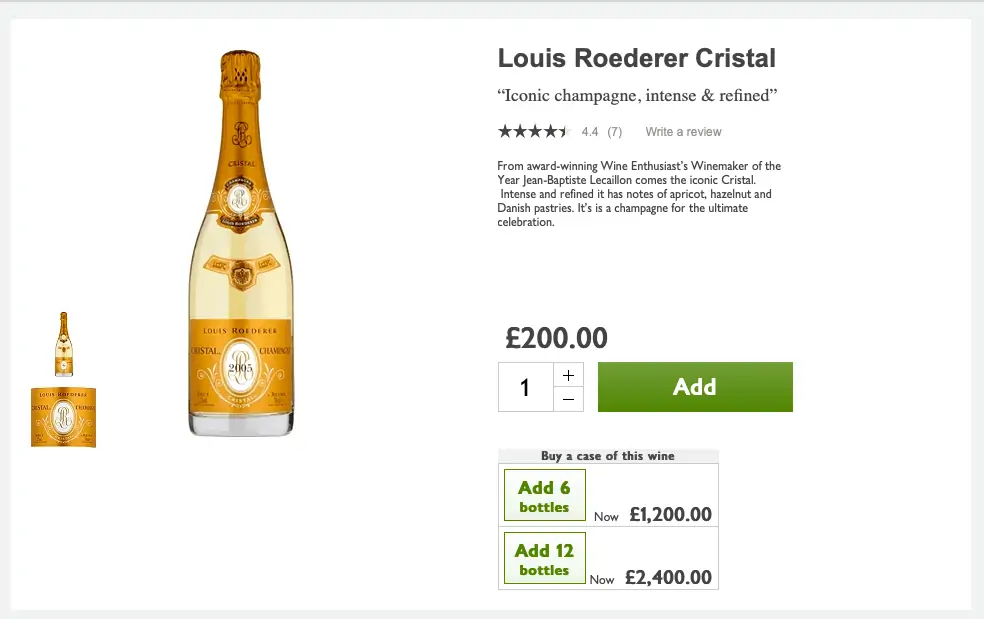Click the "Buy a case of this wine" header
This screenshot has width=984, height=619.
pos(608,456)
